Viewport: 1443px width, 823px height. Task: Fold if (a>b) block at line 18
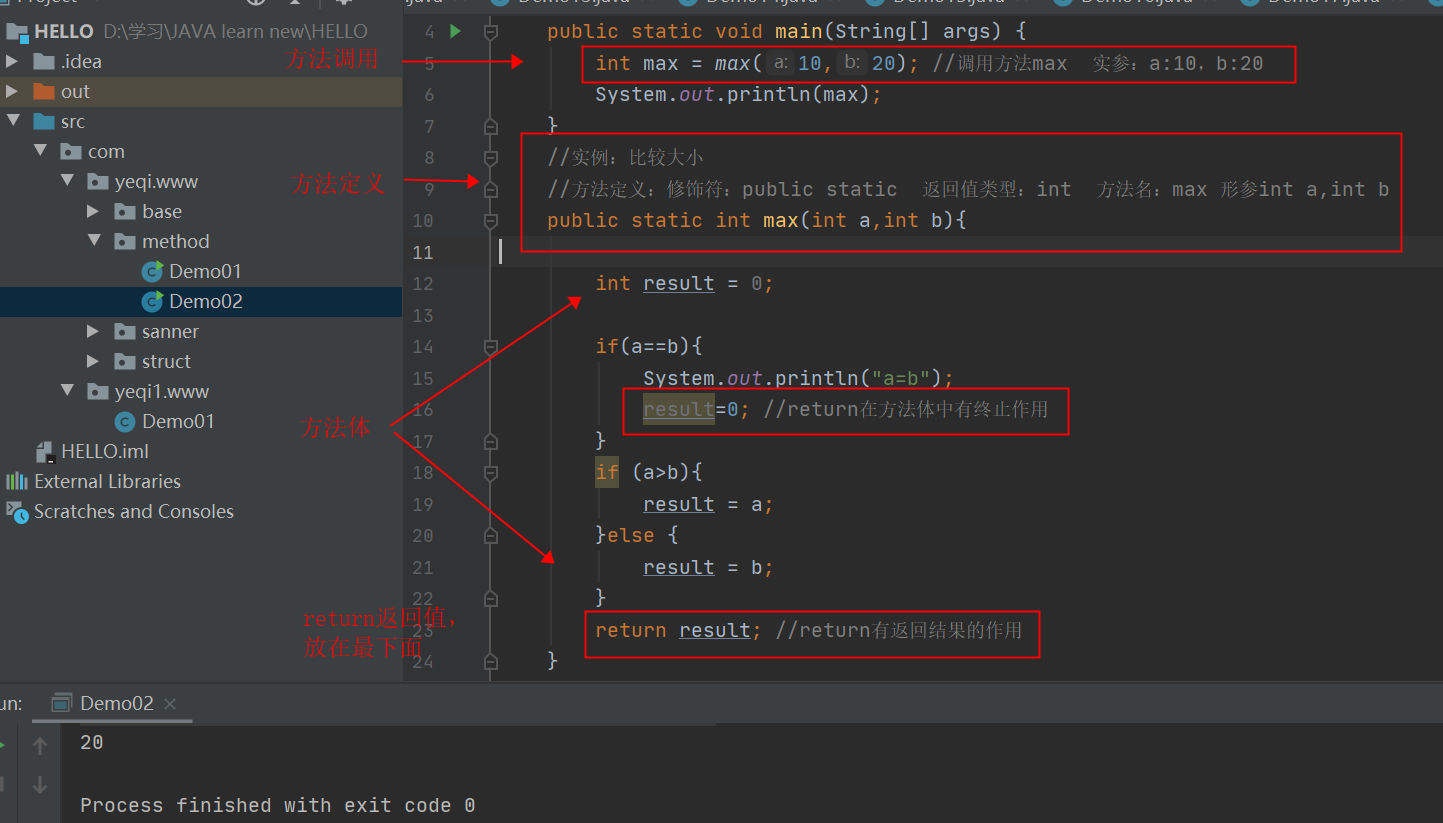[x=490, y=472]
